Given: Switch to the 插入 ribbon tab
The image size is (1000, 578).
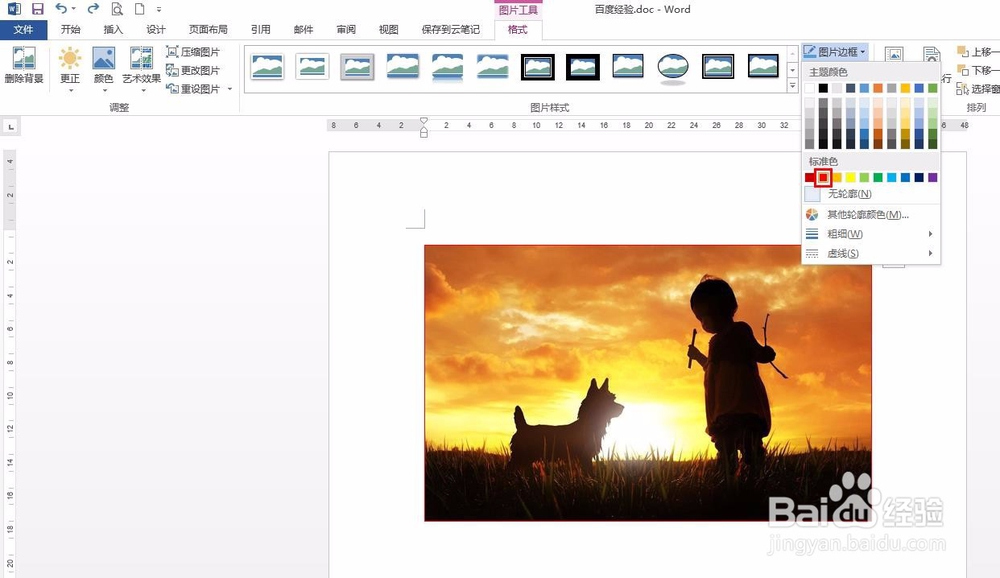Looking at the screenshot, I should tap(113, 29).
